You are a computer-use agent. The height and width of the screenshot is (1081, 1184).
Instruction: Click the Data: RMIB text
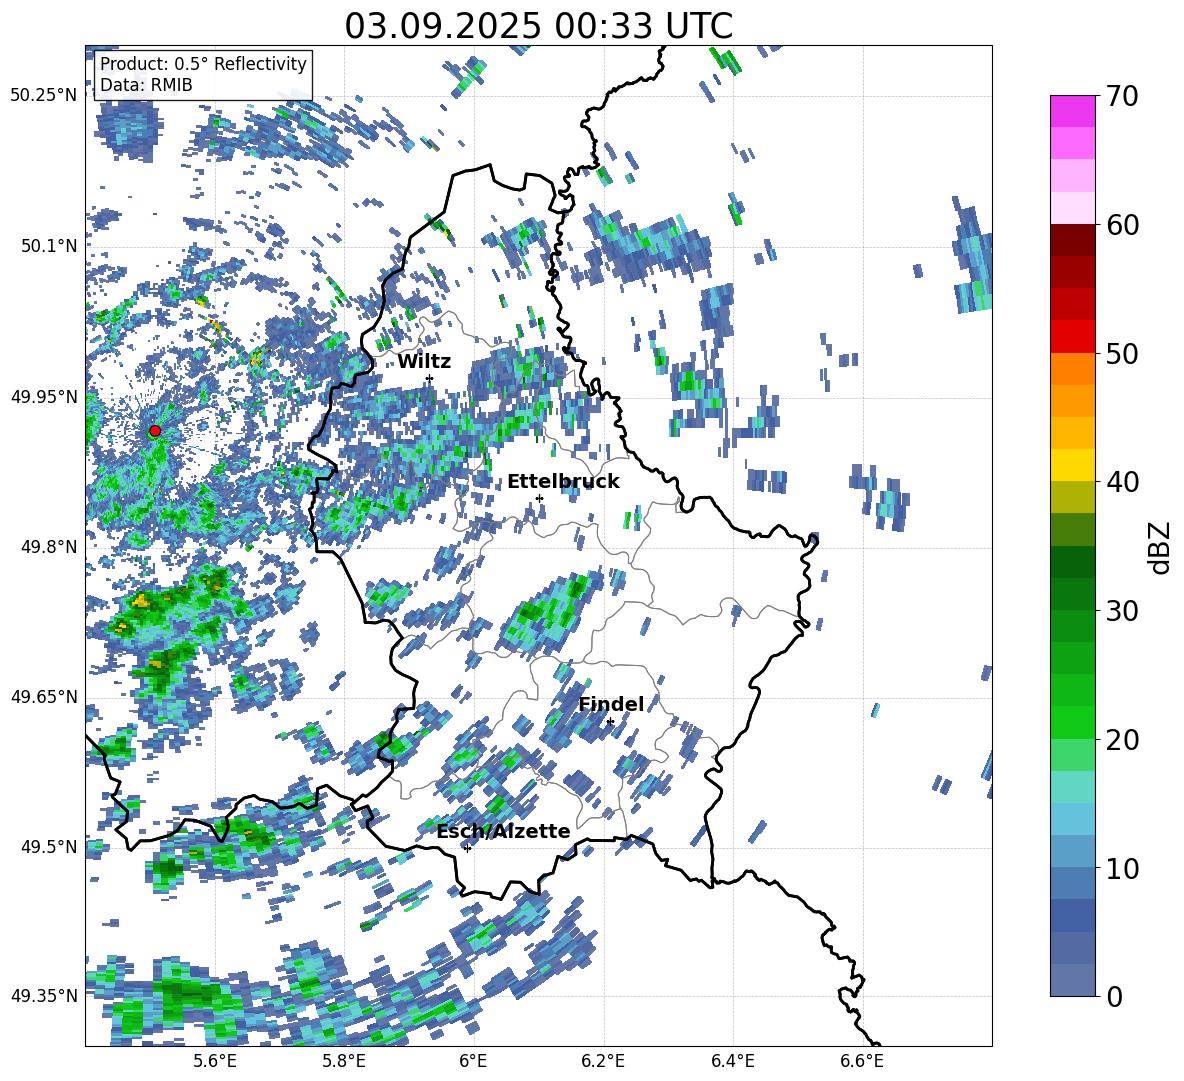point(146,85)
